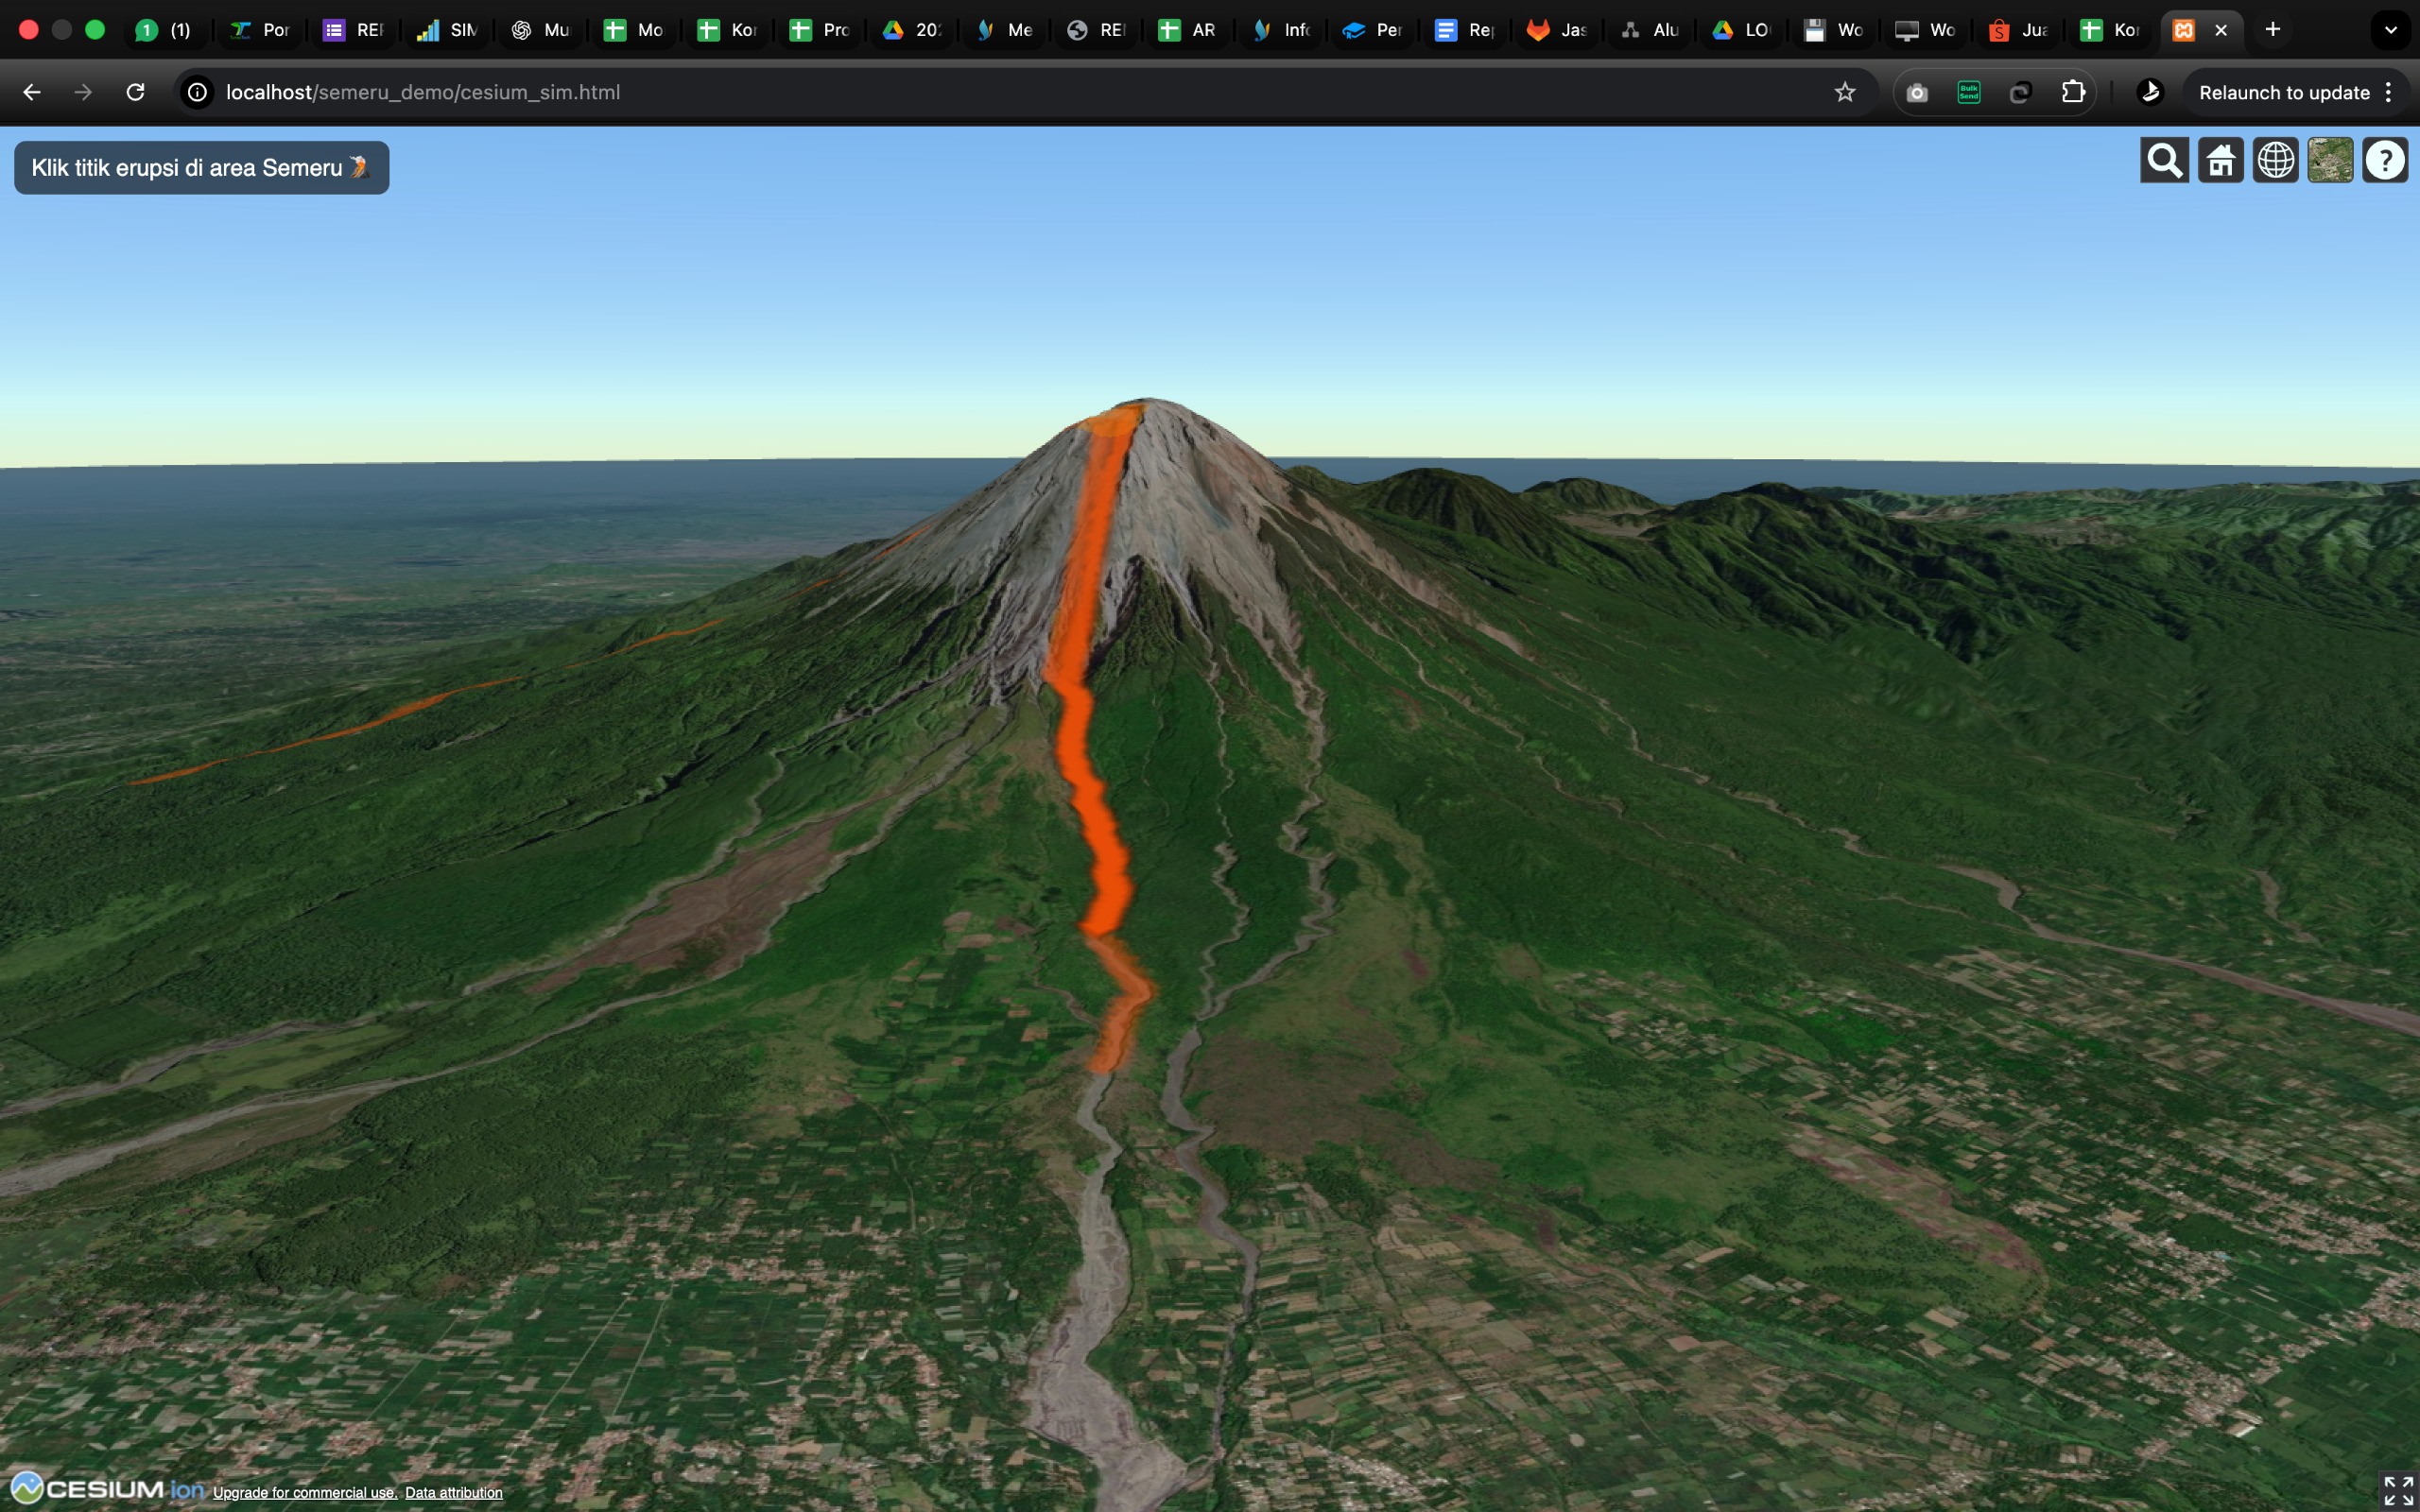Click Upgrade for commercial use link
2420x1512 pixels.
click(304, 1493)
